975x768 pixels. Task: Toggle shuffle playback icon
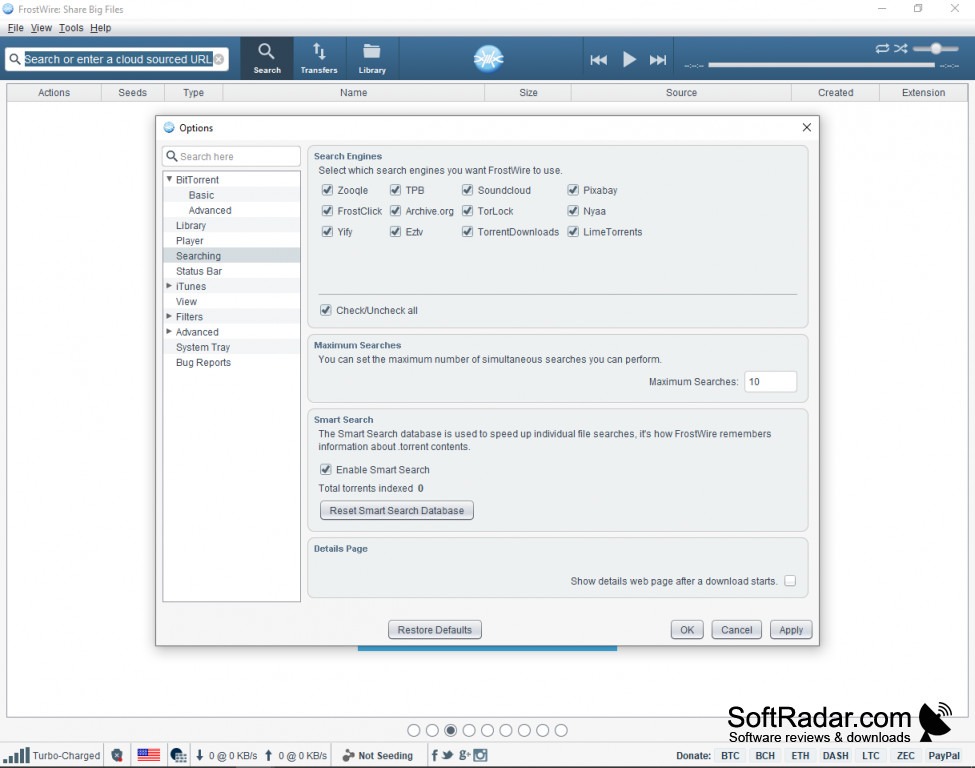900,49
